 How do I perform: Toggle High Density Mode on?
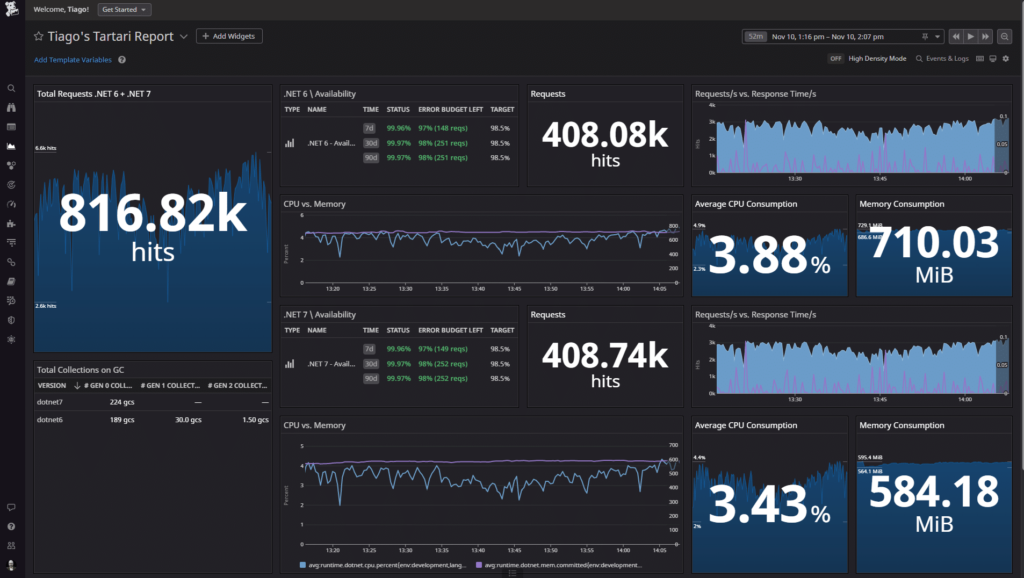coord(835,59)
